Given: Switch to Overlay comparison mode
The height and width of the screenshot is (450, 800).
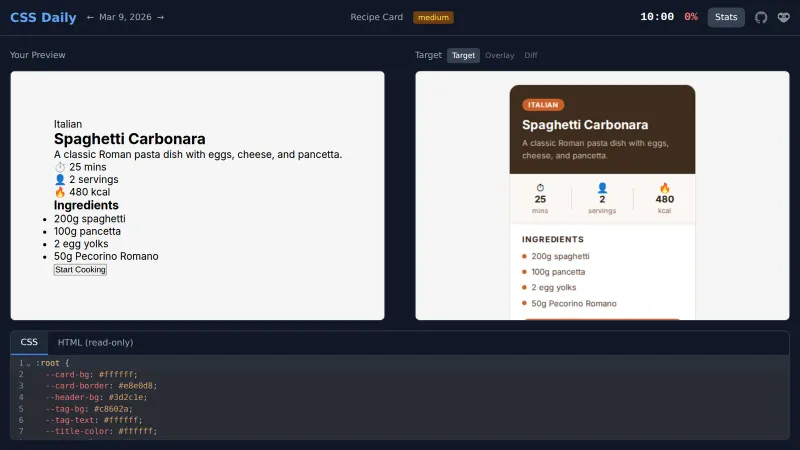Looking at the screenshot, I should [499, 55].
